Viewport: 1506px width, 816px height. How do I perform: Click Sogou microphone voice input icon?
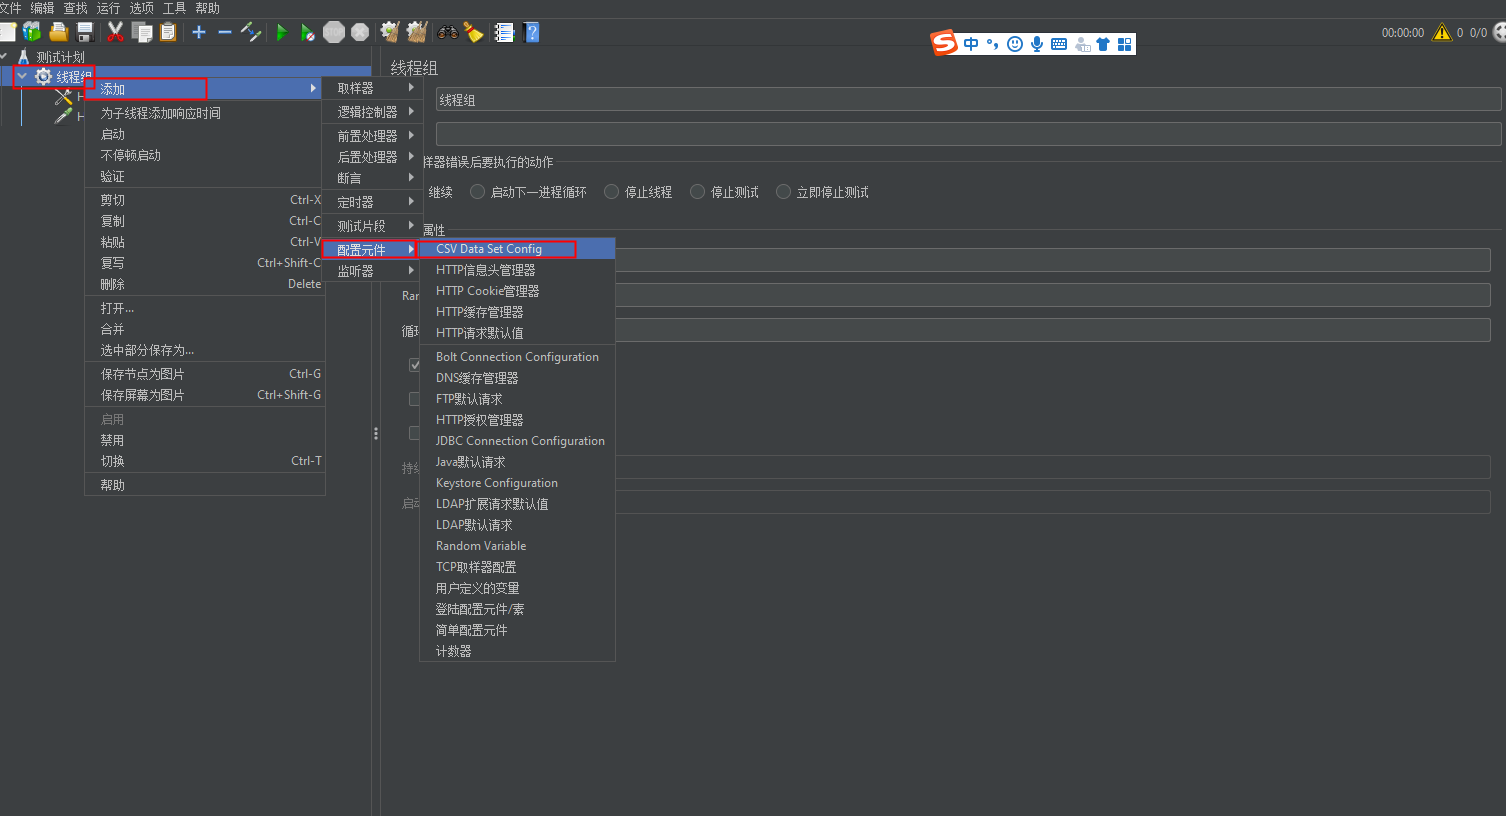click(x=1037, y=44)
